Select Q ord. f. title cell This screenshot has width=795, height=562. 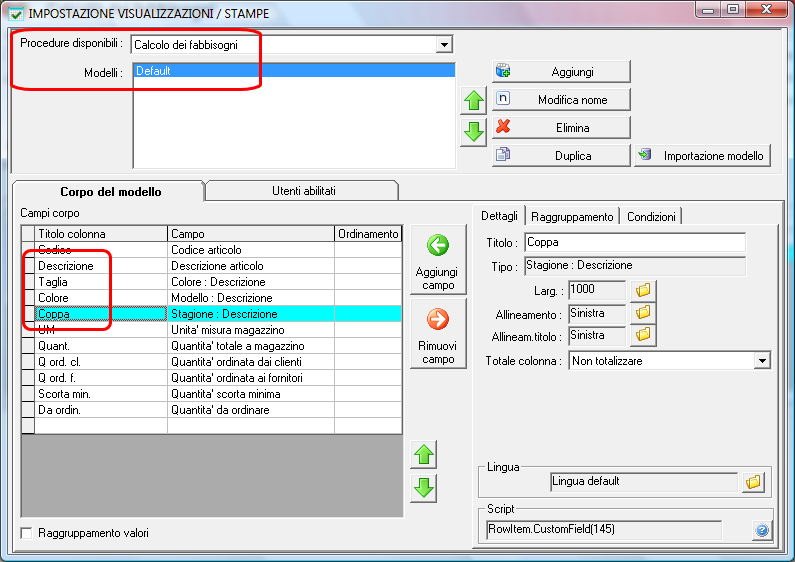pyautogui.click(x=101, y=378)
